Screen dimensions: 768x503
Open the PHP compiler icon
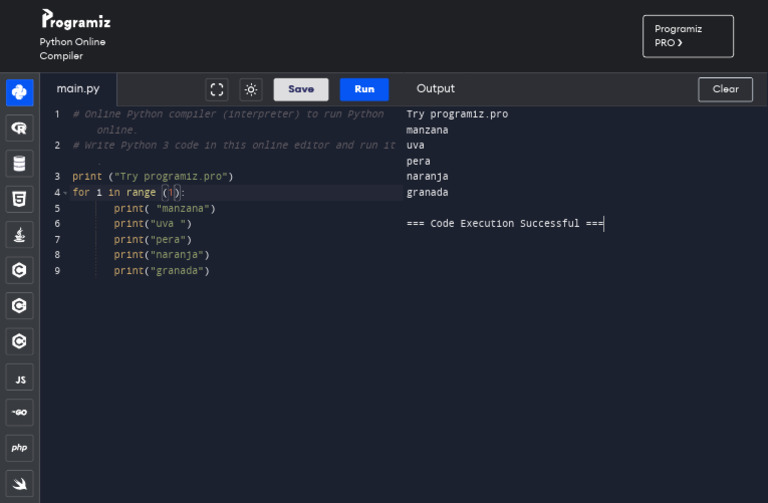coord(20,448)
